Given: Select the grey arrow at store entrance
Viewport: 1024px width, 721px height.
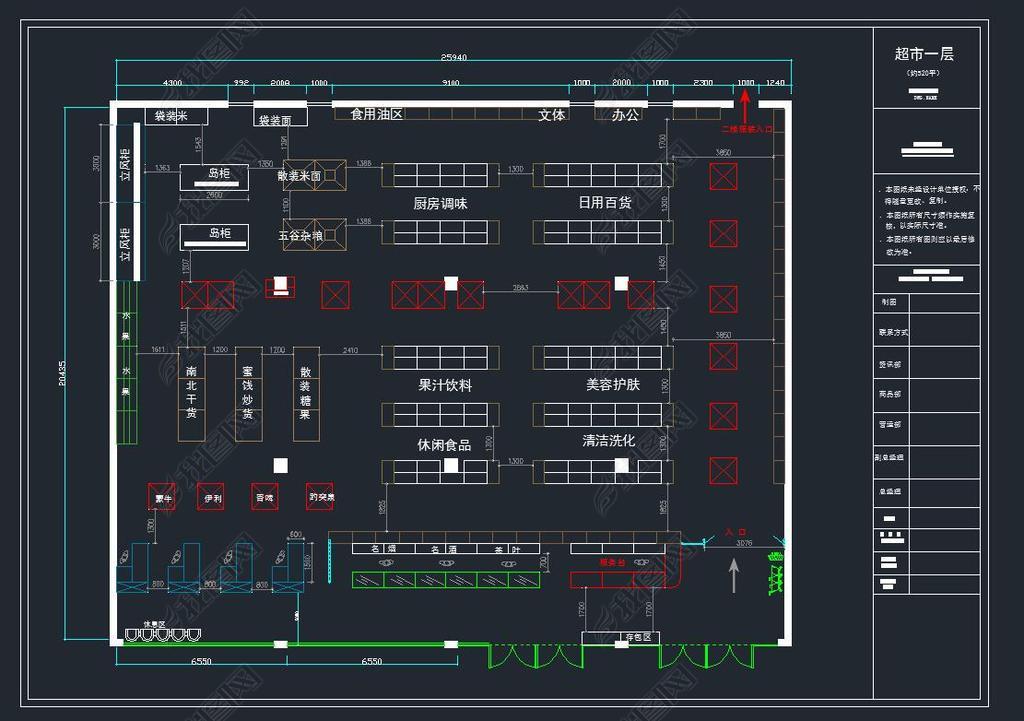Looking at the screenshot, I should point(734,575).
